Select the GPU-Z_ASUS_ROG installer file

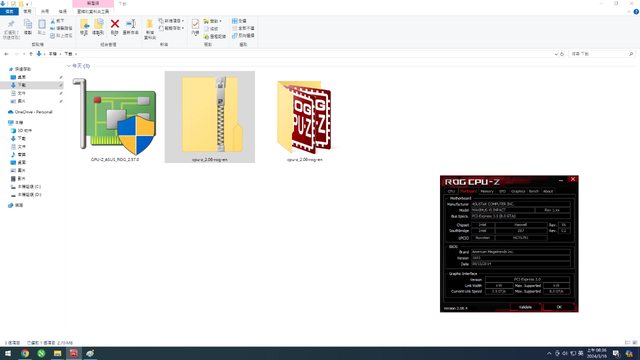[115, 119]
